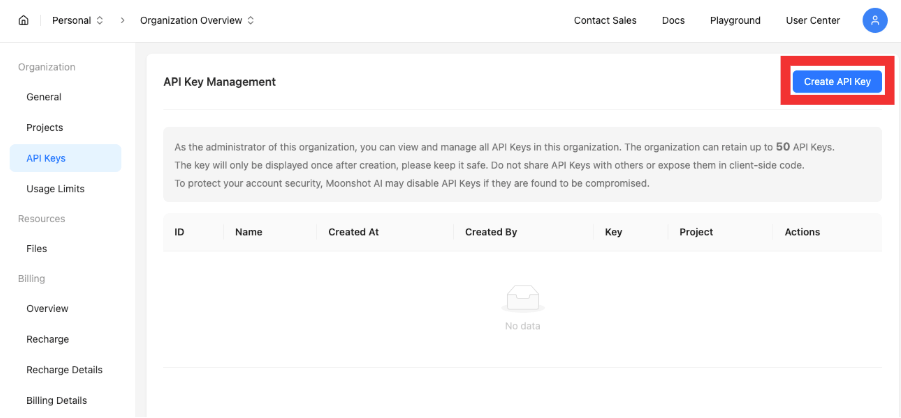Open Files under Resources
This screenshot has width=901, height=418.
point(37,248)
